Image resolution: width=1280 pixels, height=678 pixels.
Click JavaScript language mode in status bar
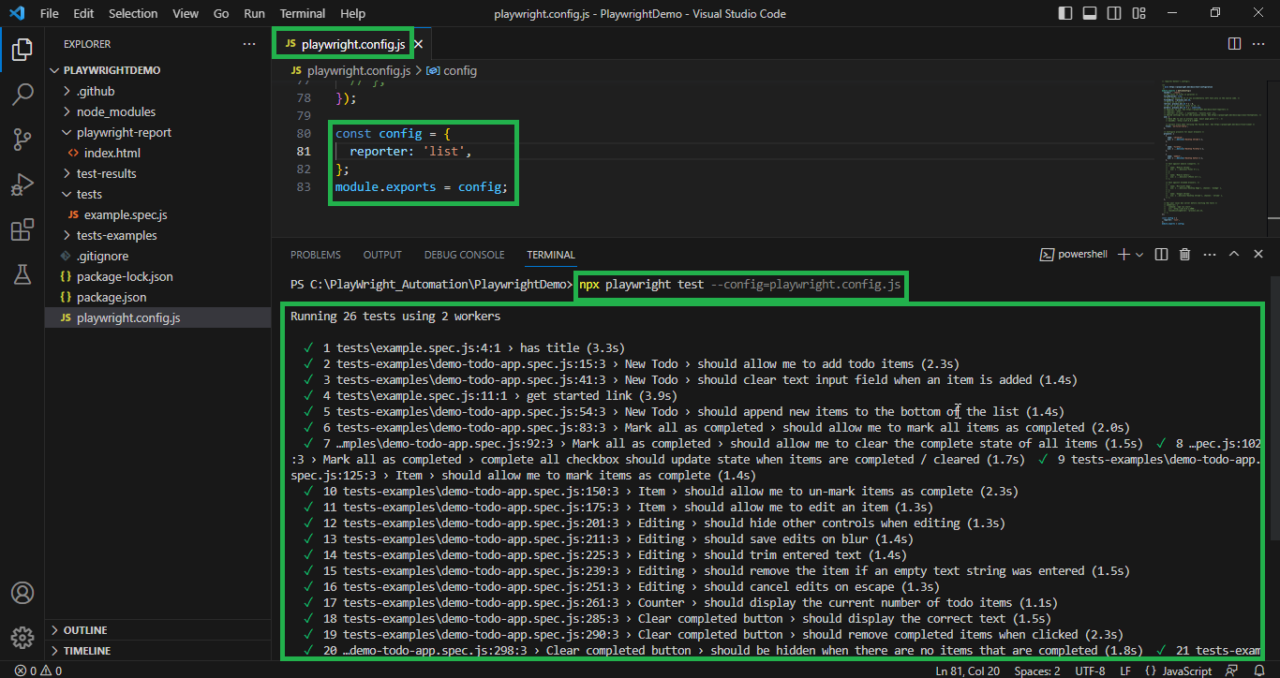pyautogui.click(x=1185, y=671)
